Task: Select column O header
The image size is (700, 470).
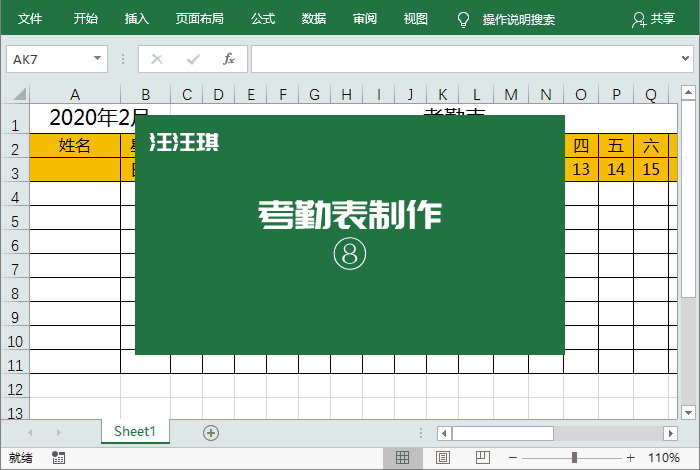Action: click(581, 94)
